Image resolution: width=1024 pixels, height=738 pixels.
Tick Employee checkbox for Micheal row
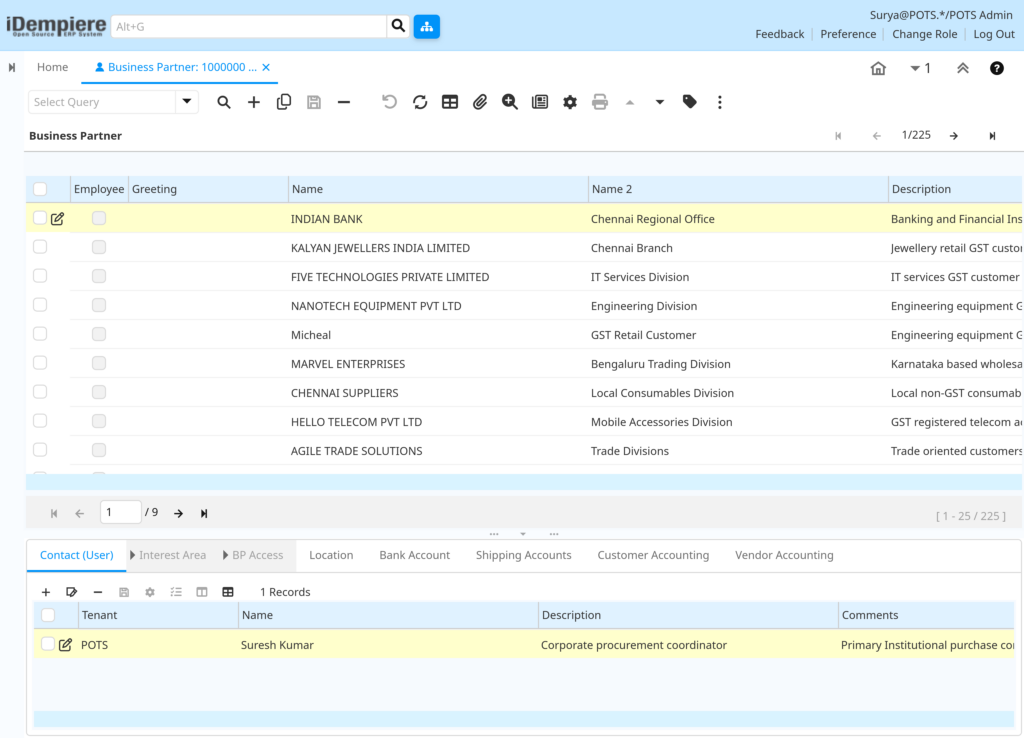pos(99,334)
